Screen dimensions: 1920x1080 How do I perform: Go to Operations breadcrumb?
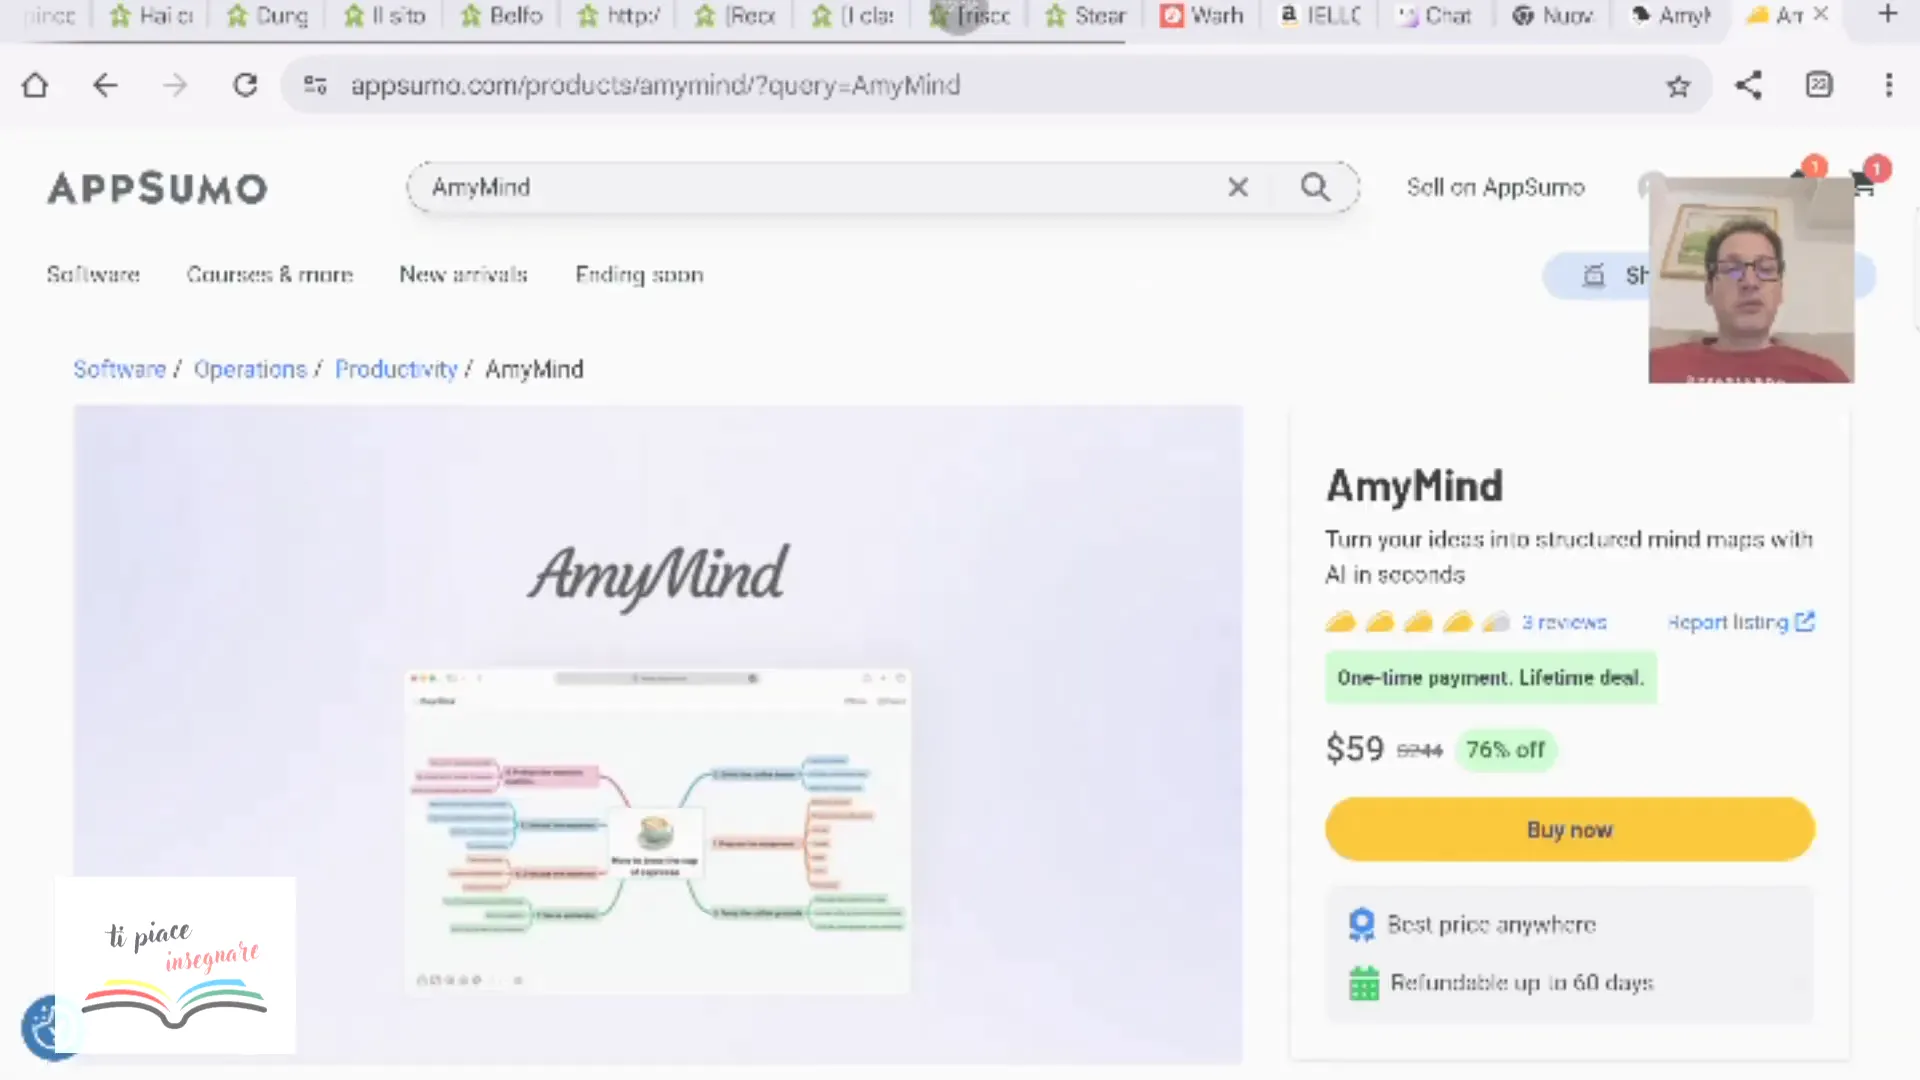pos(250,369)
